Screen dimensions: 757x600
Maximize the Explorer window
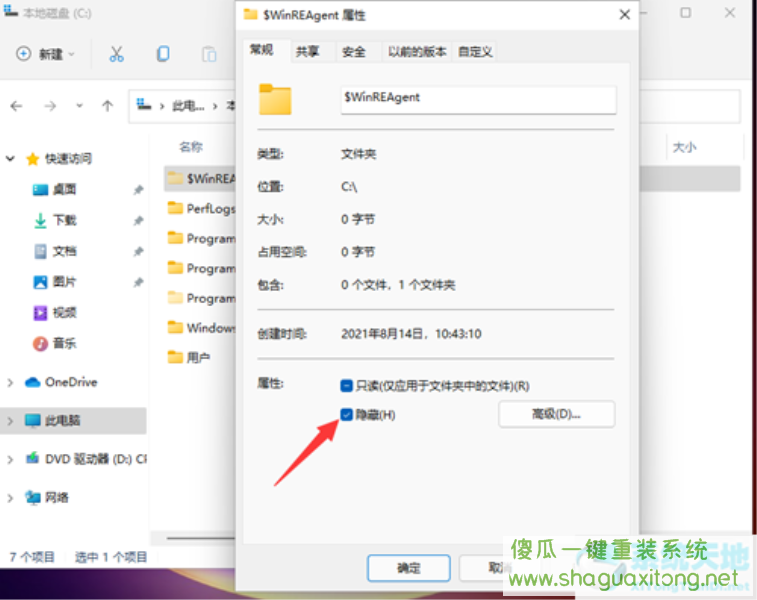click(x=686, y=13)
